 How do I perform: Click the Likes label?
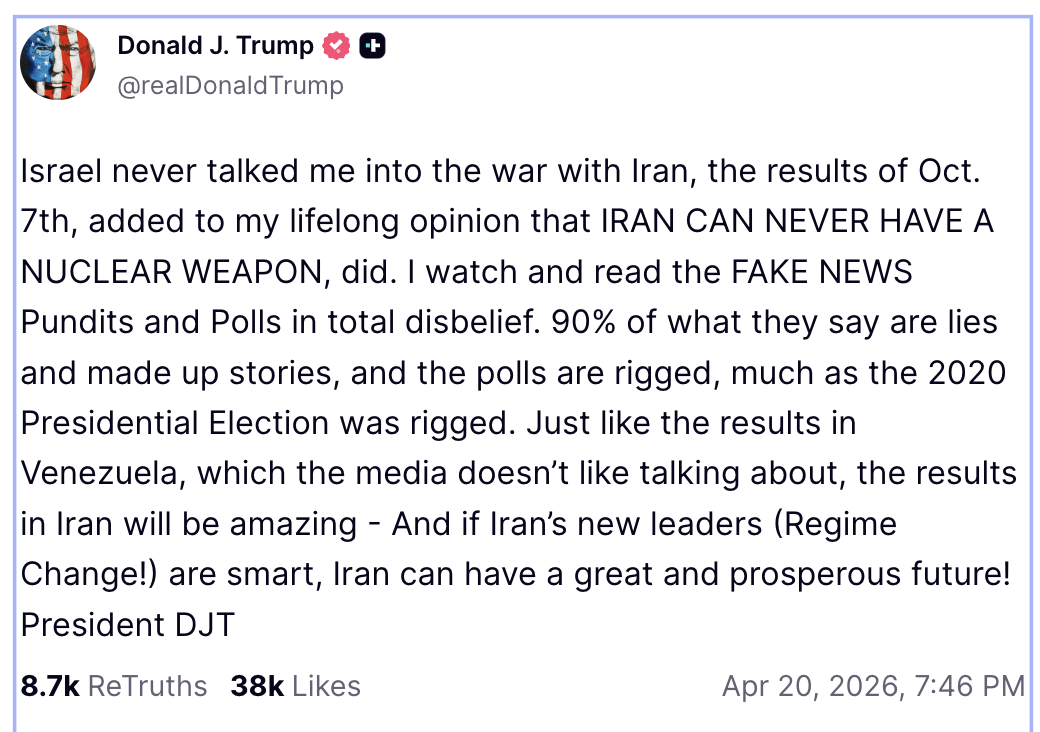pos(326,686)
